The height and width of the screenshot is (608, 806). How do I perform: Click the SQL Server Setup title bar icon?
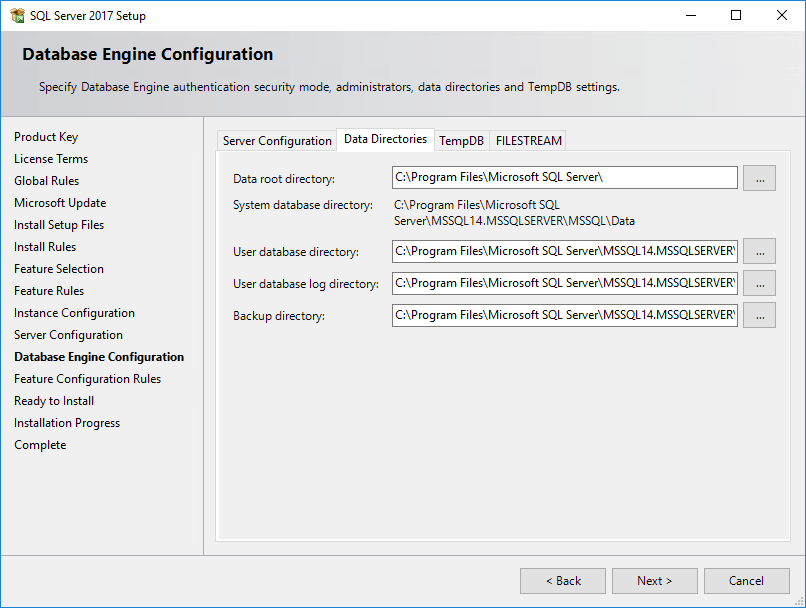pyautogui.click(x=17, y=15)
